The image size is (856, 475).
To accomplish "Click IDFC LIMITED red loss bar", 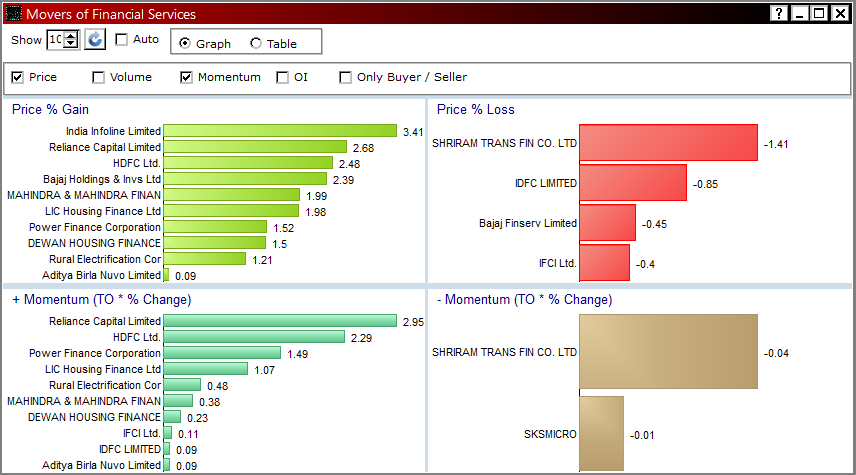I will (x=633, y=183).
